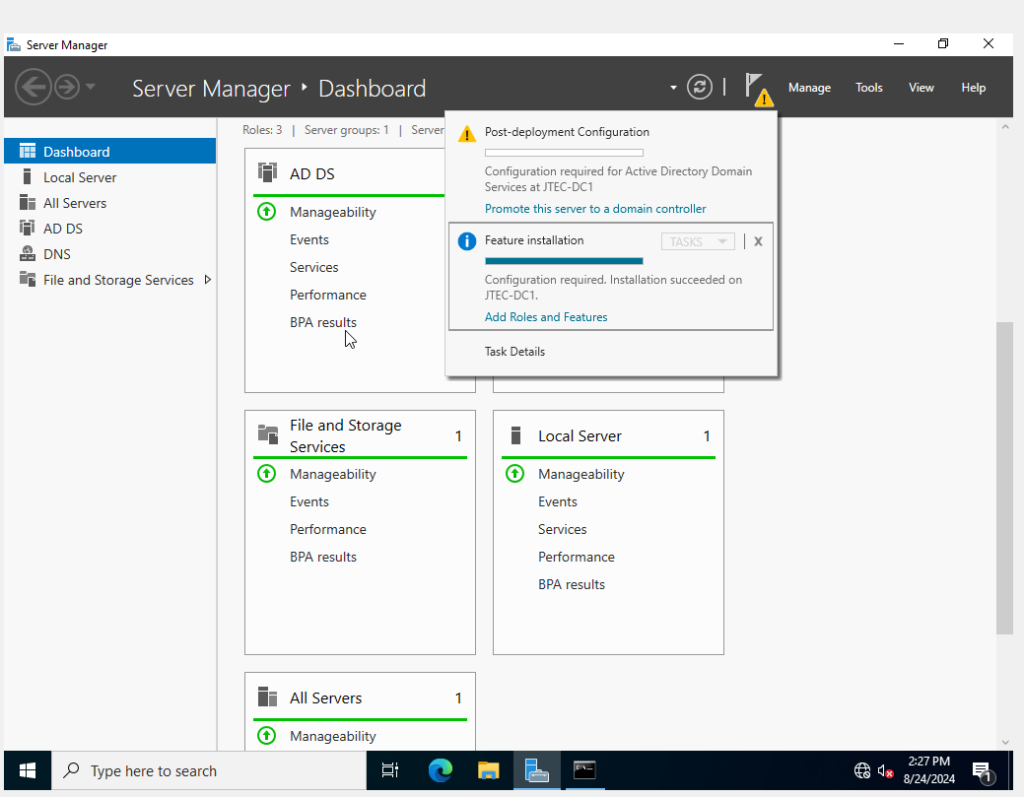Click "Roles: 3" in the dashboard summary
Image resolution: width=1024 pixels, height=797 pixels.
(x=262, y=130)
